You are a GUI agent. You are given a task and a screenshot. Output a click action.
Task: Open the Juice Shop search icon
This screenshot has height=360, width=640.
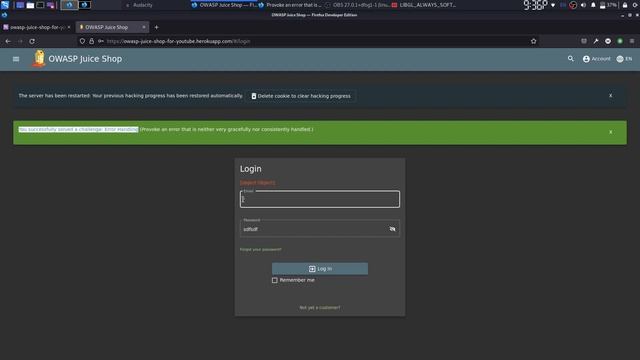(x=571, y=59)
